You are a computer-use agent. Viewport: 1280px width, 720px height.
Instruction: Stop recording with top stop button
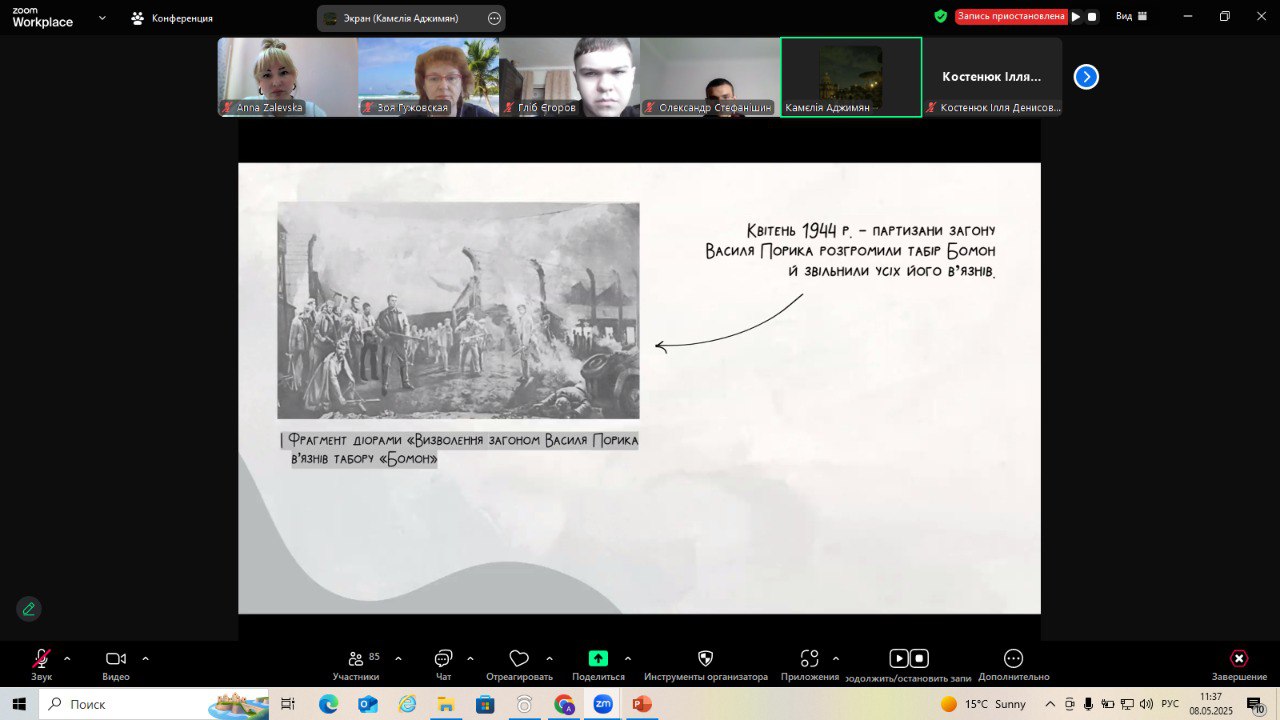pos(1092,16)
